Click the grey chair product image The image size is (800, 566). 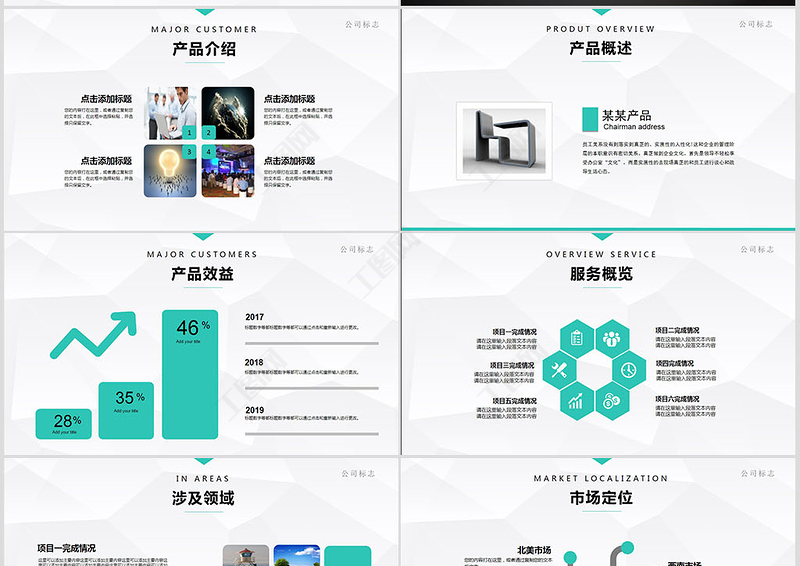pyautogui.click(x=505, y=142)
